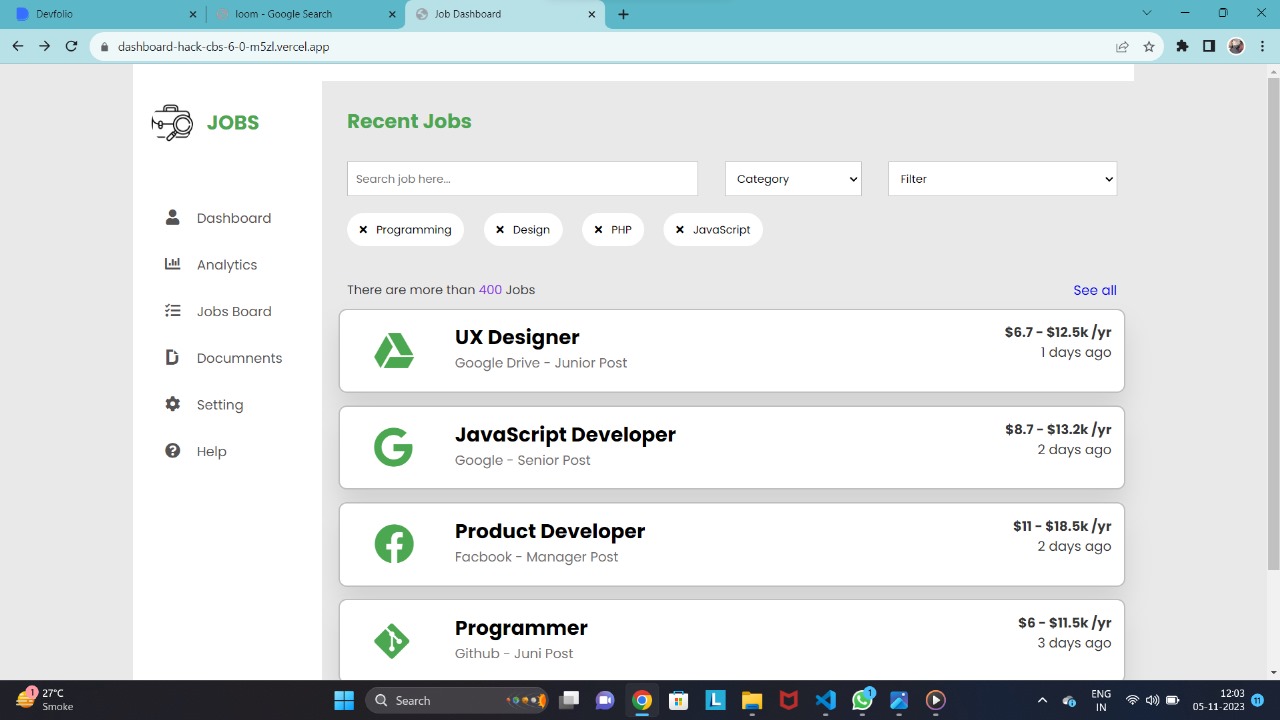The width and height of the screenshot is (1280, 720).
Task: Open a new browser tab
Action: 623,14
